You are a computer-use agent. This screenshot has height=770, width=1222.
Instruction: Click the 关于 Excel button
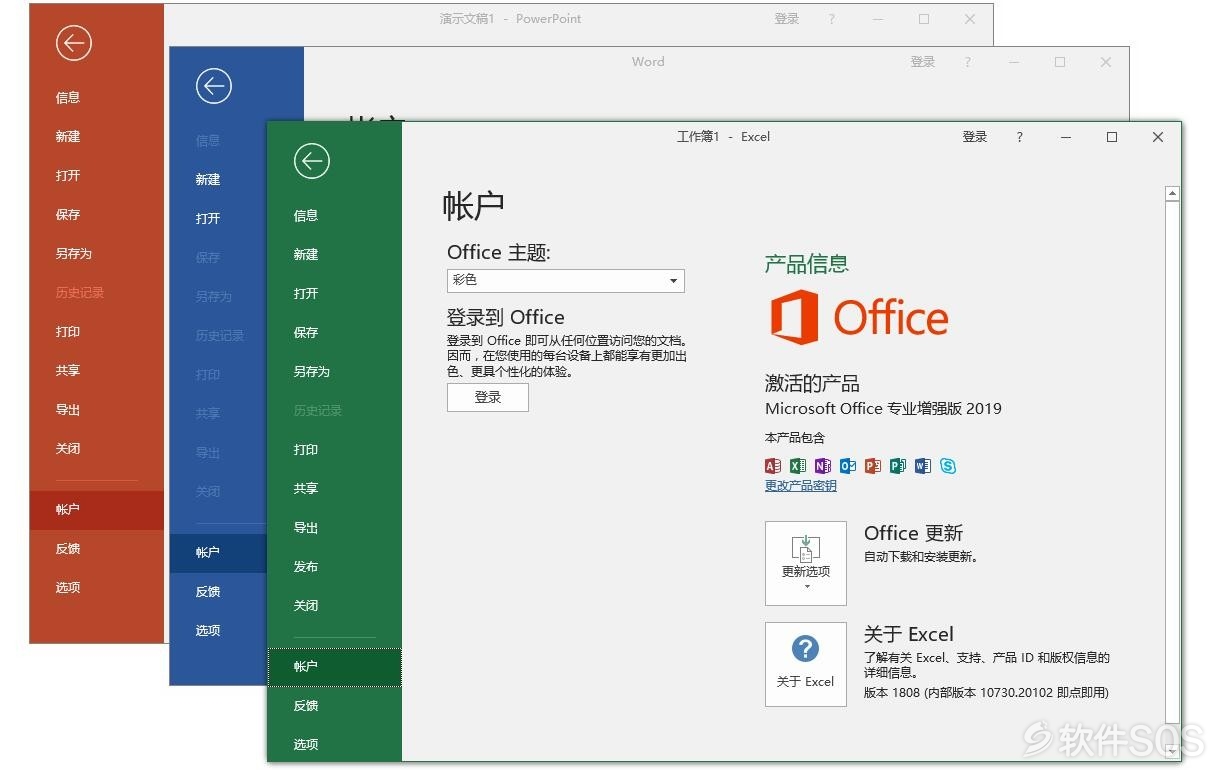point(806,664)
